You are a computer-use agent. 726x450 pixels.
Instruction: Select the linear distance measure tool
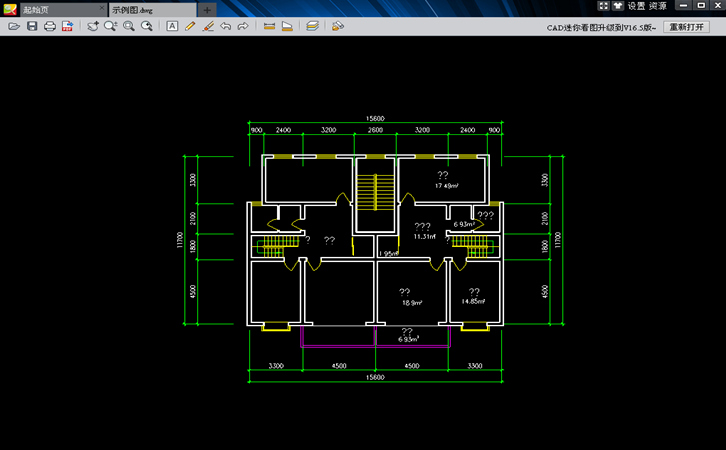click(x=269, y=26)
